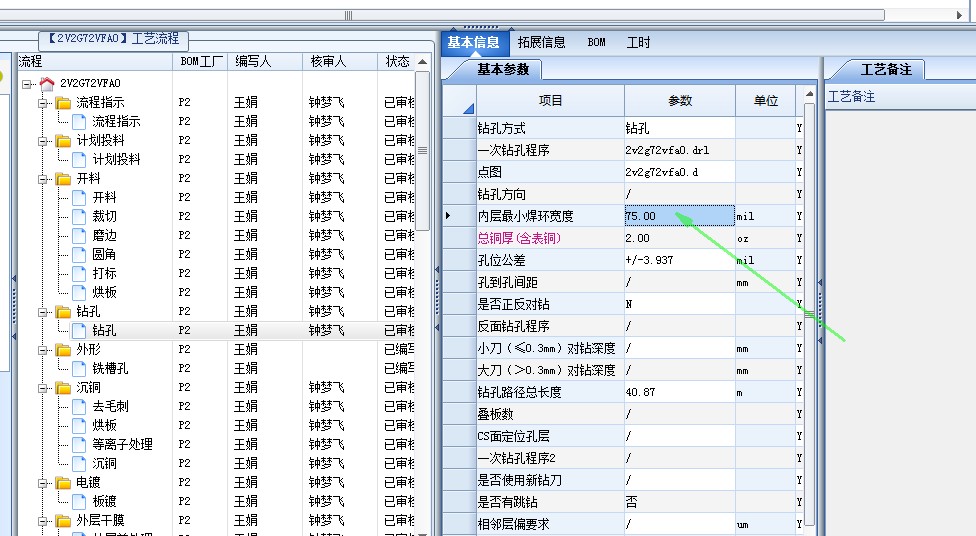The height and width of the screenshot is (536, 976).
Task: Click the 沉铜 folder icon
Action: [x=63, y=388]
